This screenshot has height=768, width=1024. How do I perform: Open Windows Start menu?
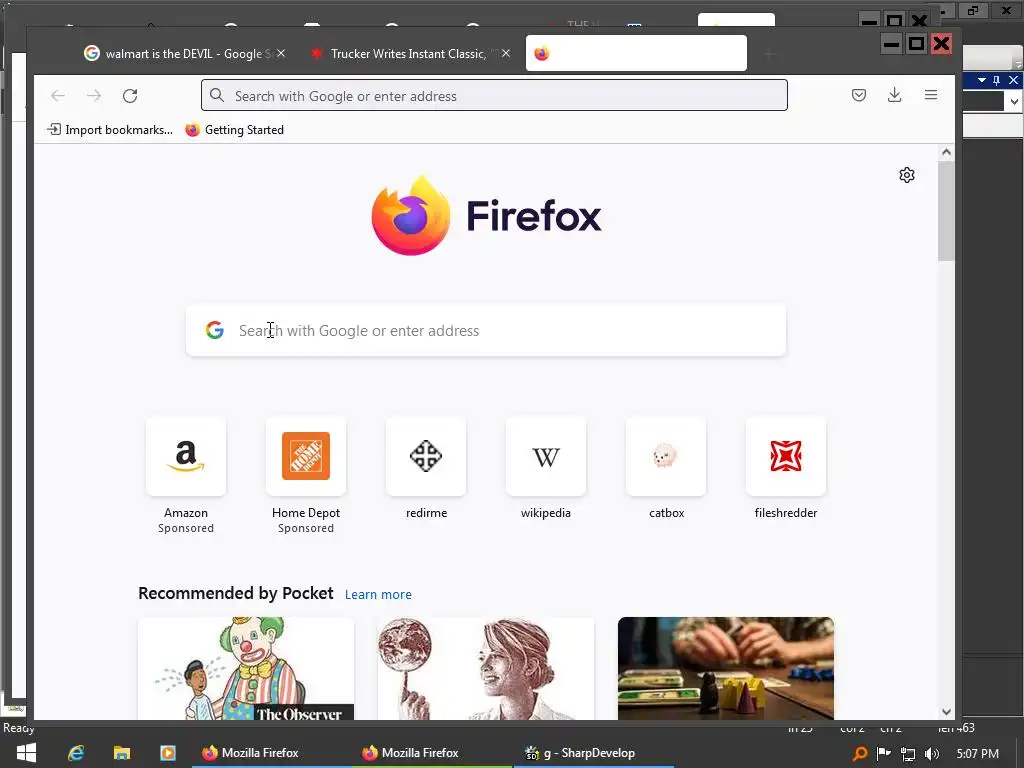click(26, 753)
